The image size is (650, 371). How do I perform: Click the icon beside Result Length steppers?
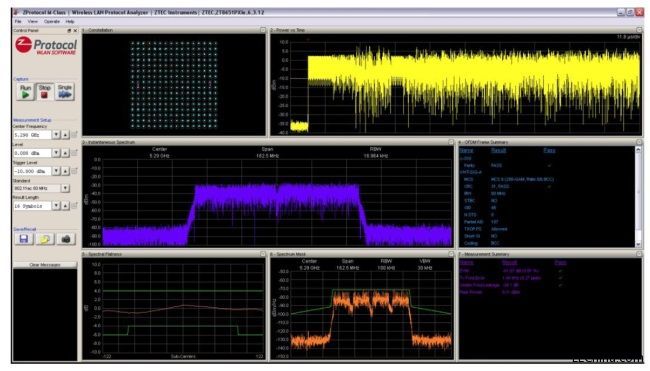point(75,206)
